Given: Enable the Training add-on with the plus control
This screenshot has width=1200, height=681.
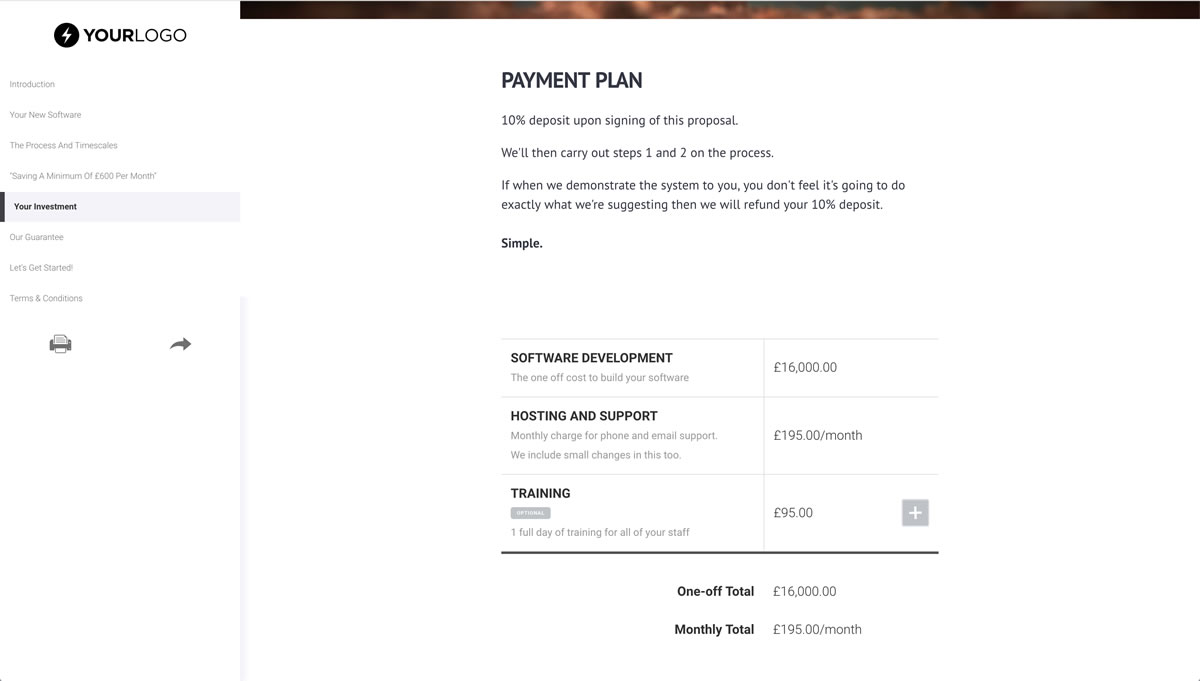Looking at the screenshot, I should [x=914, y=512].
